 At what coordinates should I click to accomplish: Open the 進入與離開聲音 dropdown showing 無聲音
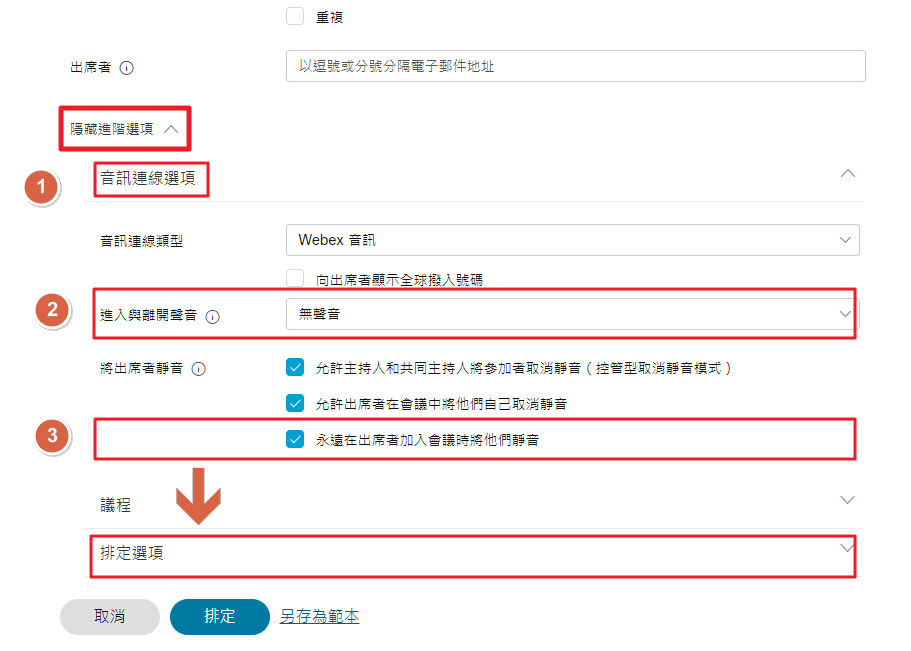pyautogui.click(x=572, y=314)
